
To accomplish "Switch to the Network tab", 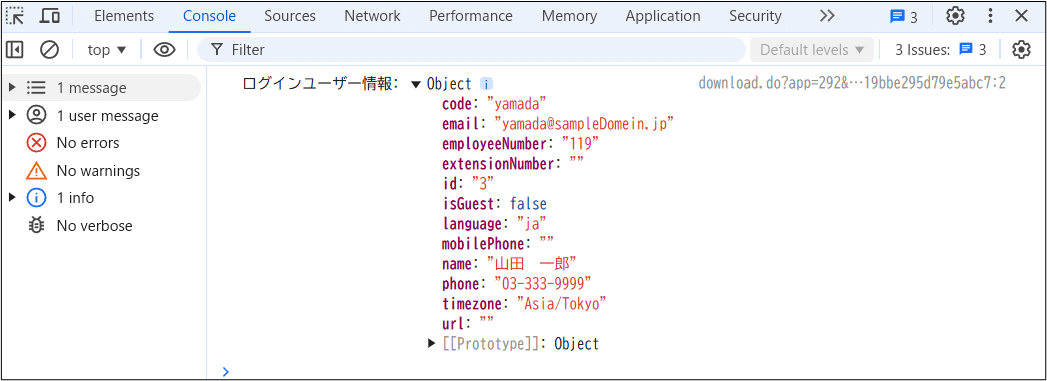I will pyautogui.click(x=373, y=16).
